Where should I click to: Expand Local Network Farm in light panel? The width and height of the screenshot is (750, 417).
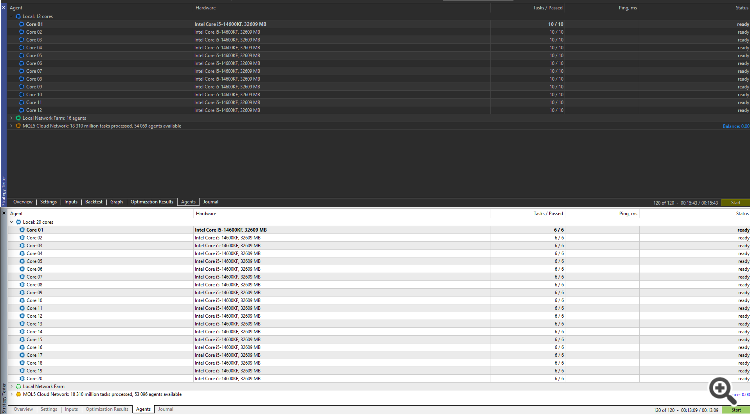12,386
